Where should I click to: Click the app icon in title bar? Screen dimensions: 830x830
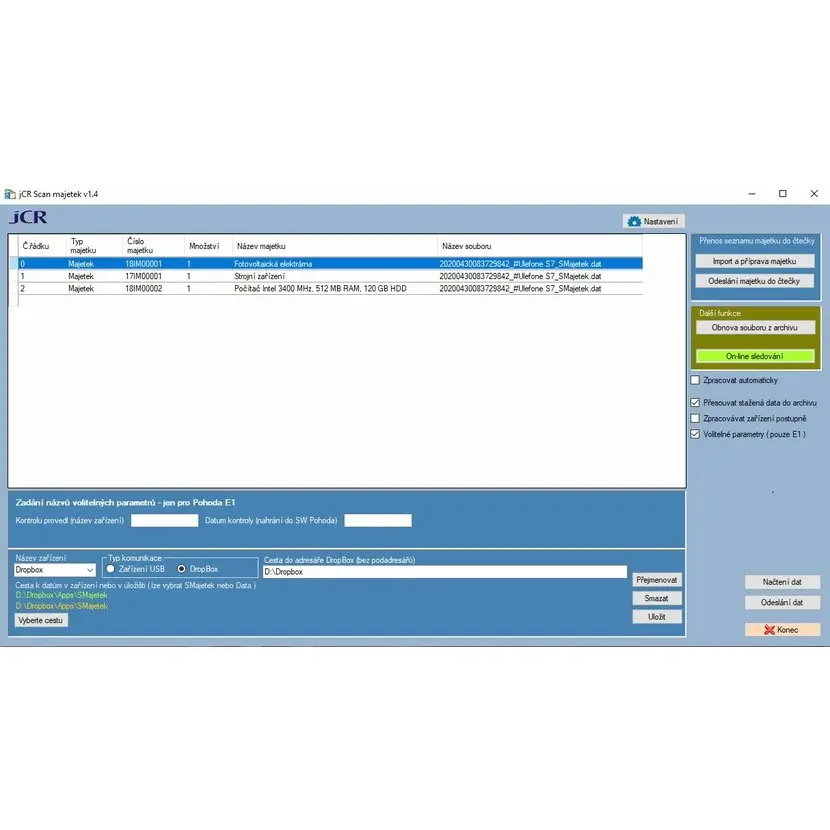[x=10, y=194]
